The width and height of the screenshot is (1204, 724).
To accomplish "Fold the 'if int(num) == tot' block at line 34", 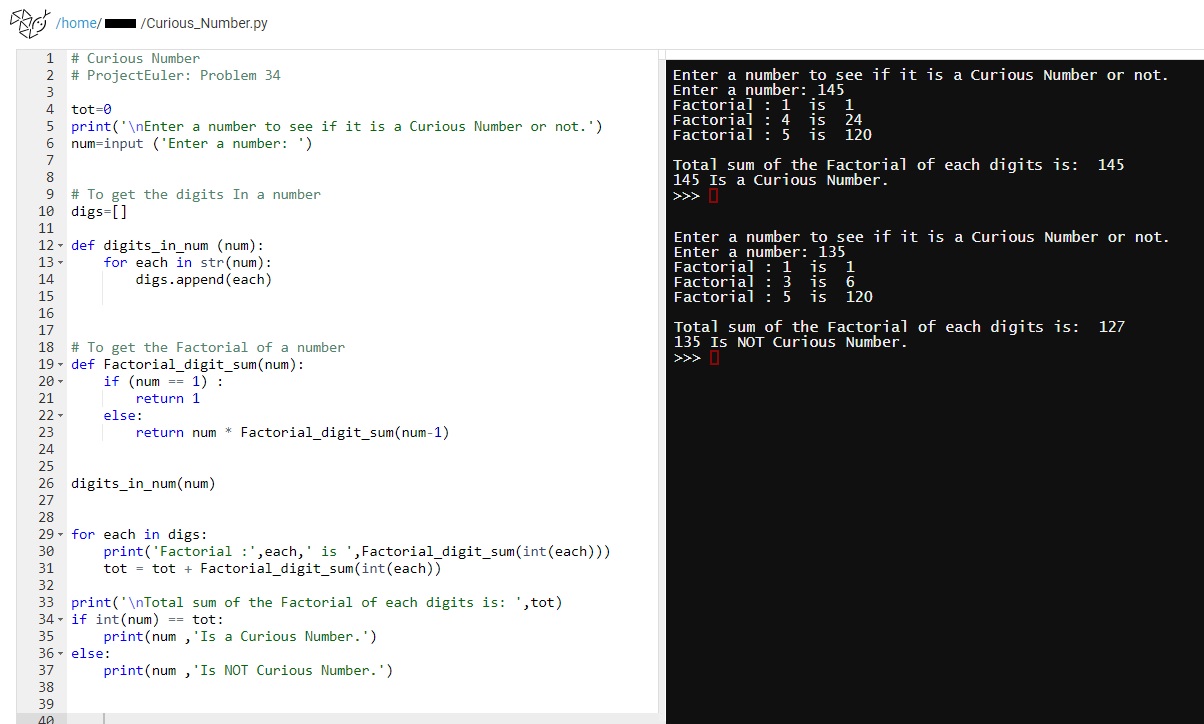I will point(60,619).
